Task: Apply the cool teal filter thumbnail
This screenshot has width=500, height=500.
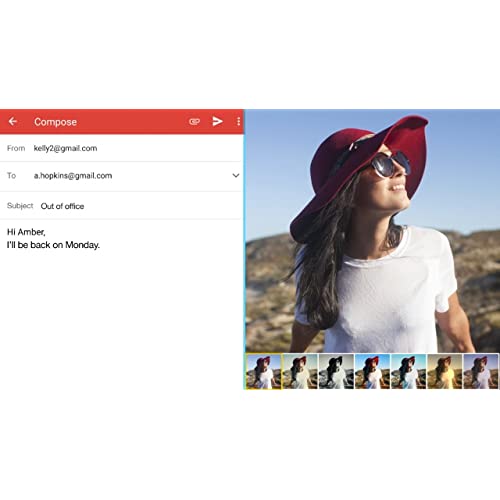Action: (408, 371)
